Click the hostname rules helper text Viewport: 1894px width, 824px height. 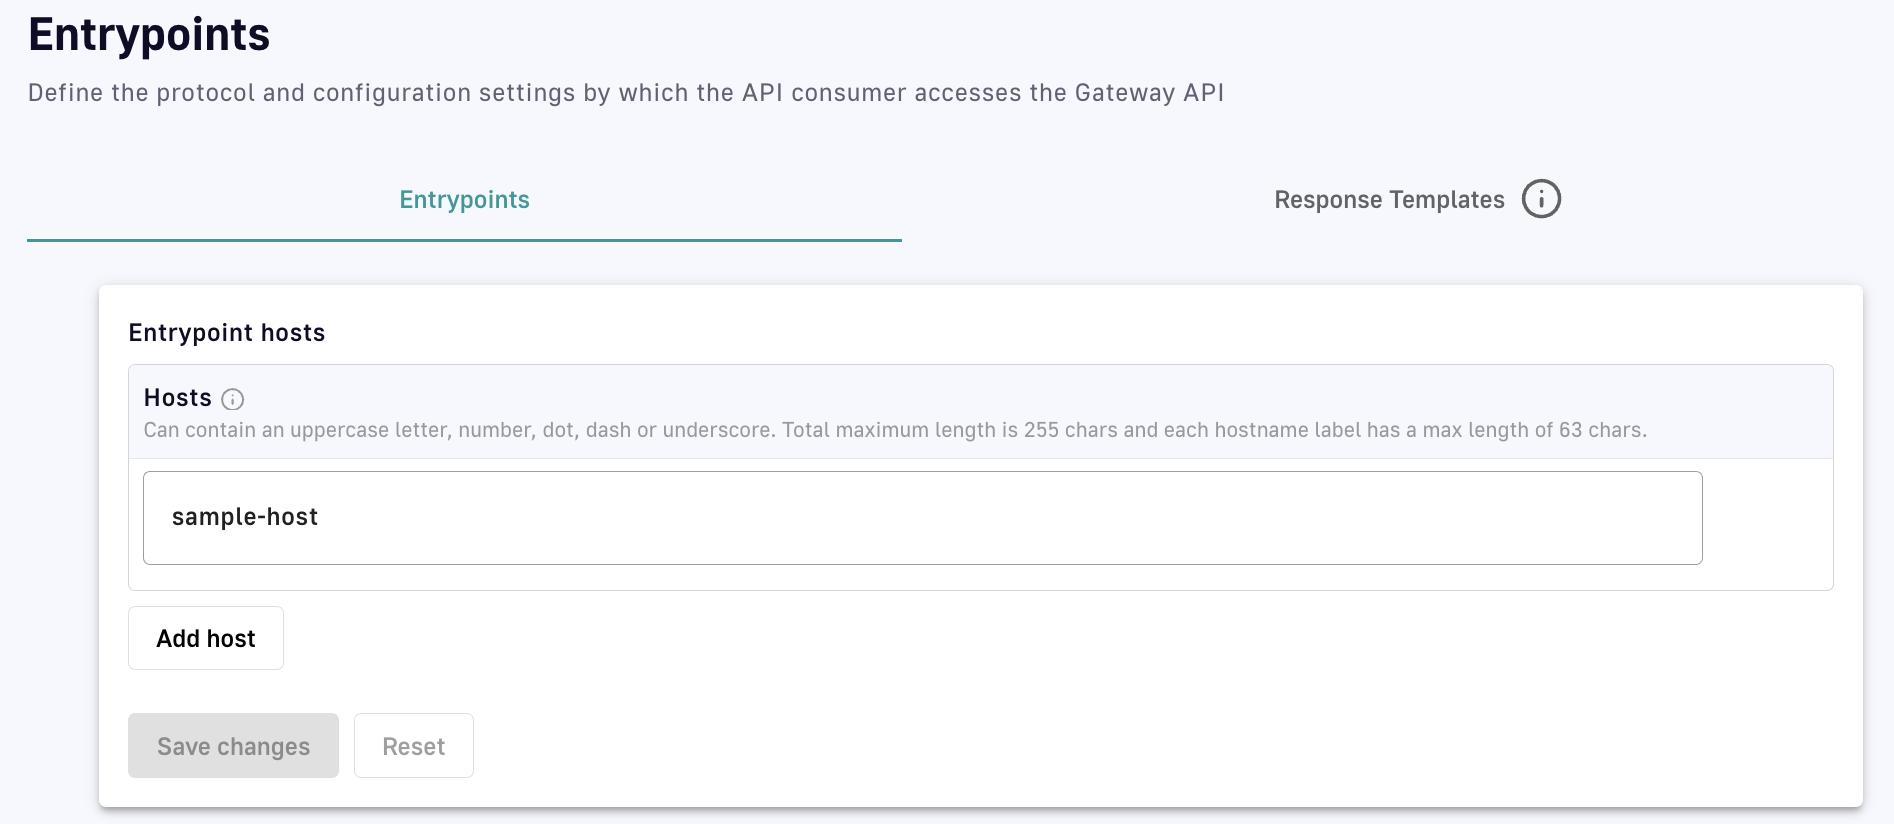coord(894,431)
